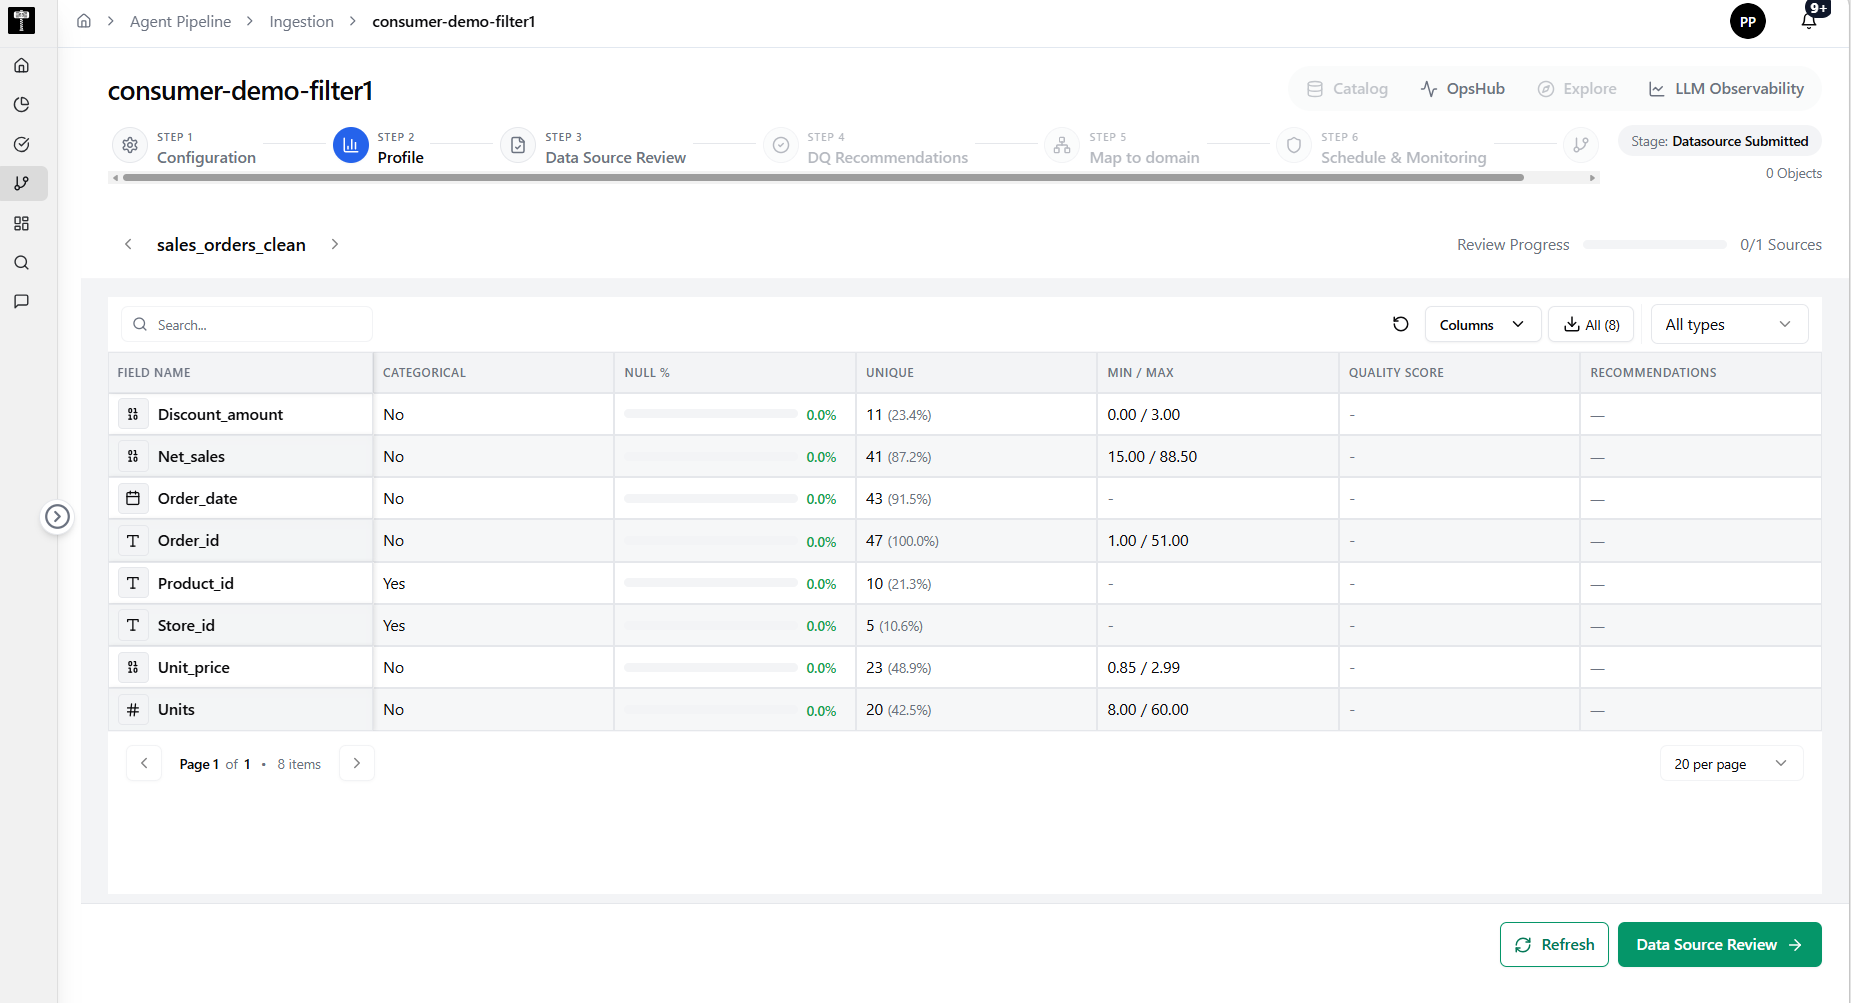Click the Ingestion breadcrumb
This screenshot has width=1851, height=1003.
pos(301,21)
